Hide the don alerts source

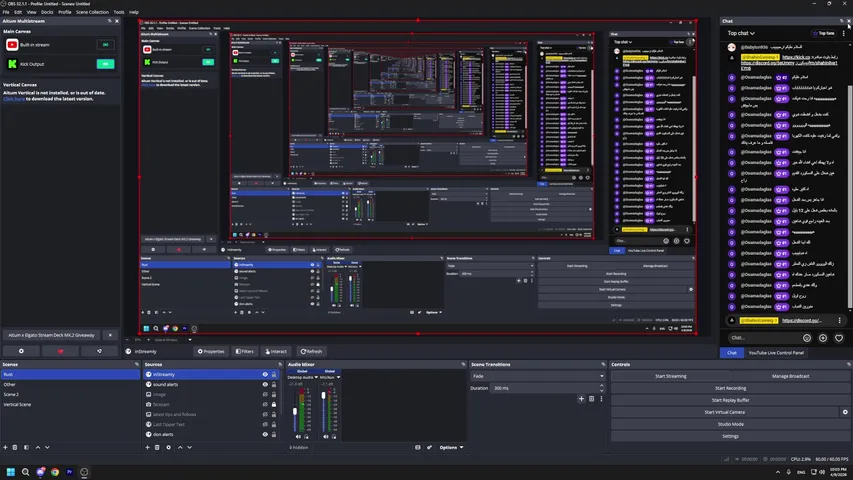tap(265, 434)
